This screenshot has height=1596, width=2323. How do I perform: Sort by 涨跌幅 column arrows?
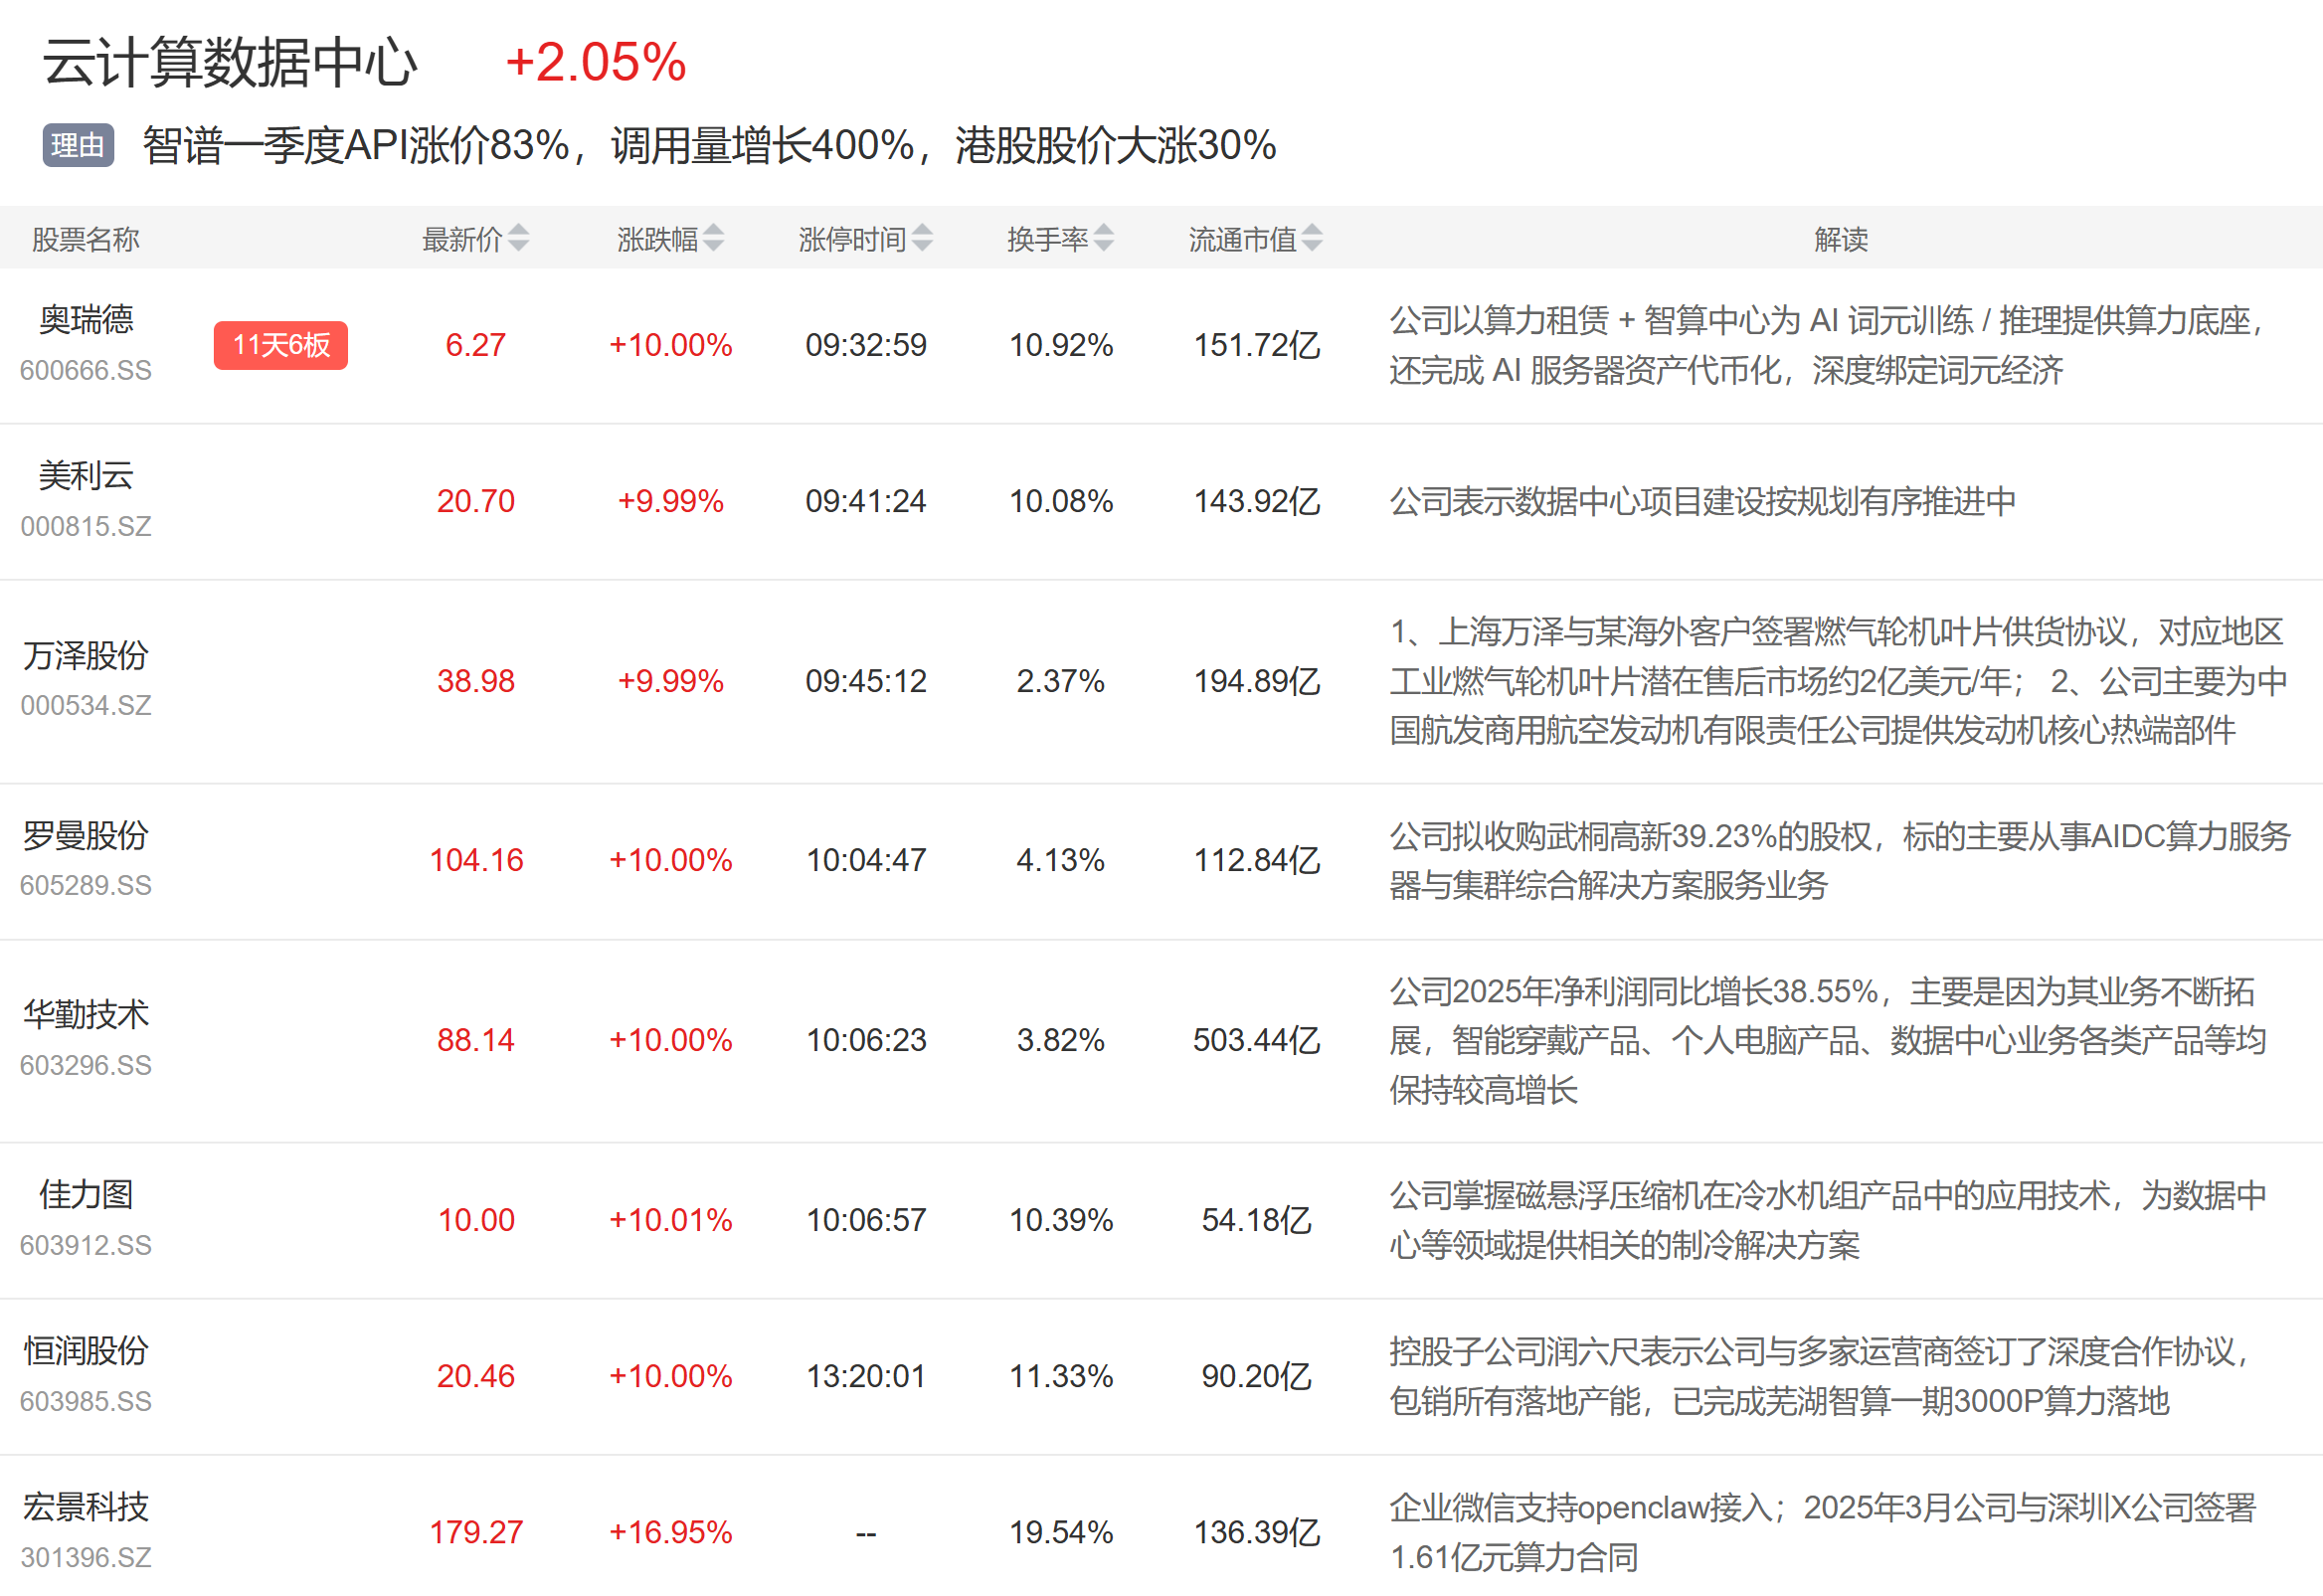pyautogui.click(x=713, y=238)
